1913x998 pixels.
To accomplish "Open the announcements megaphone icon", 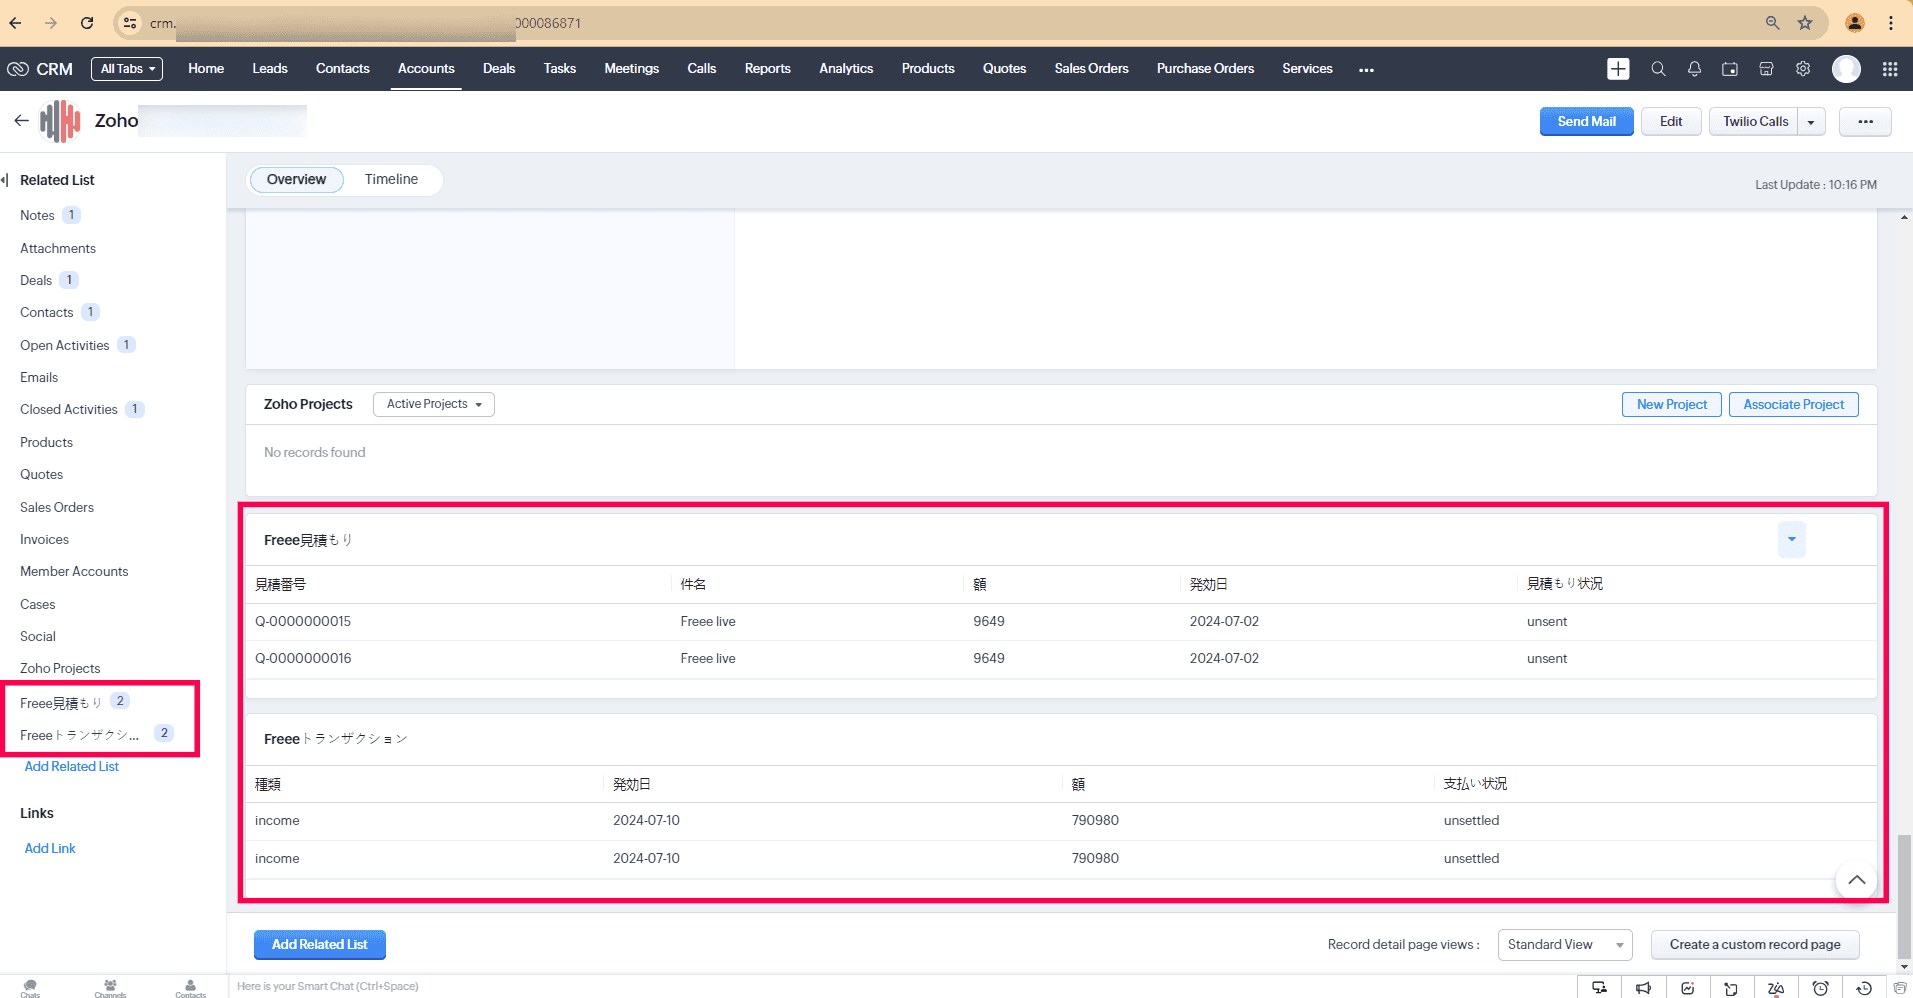I will click(1643, 988).
